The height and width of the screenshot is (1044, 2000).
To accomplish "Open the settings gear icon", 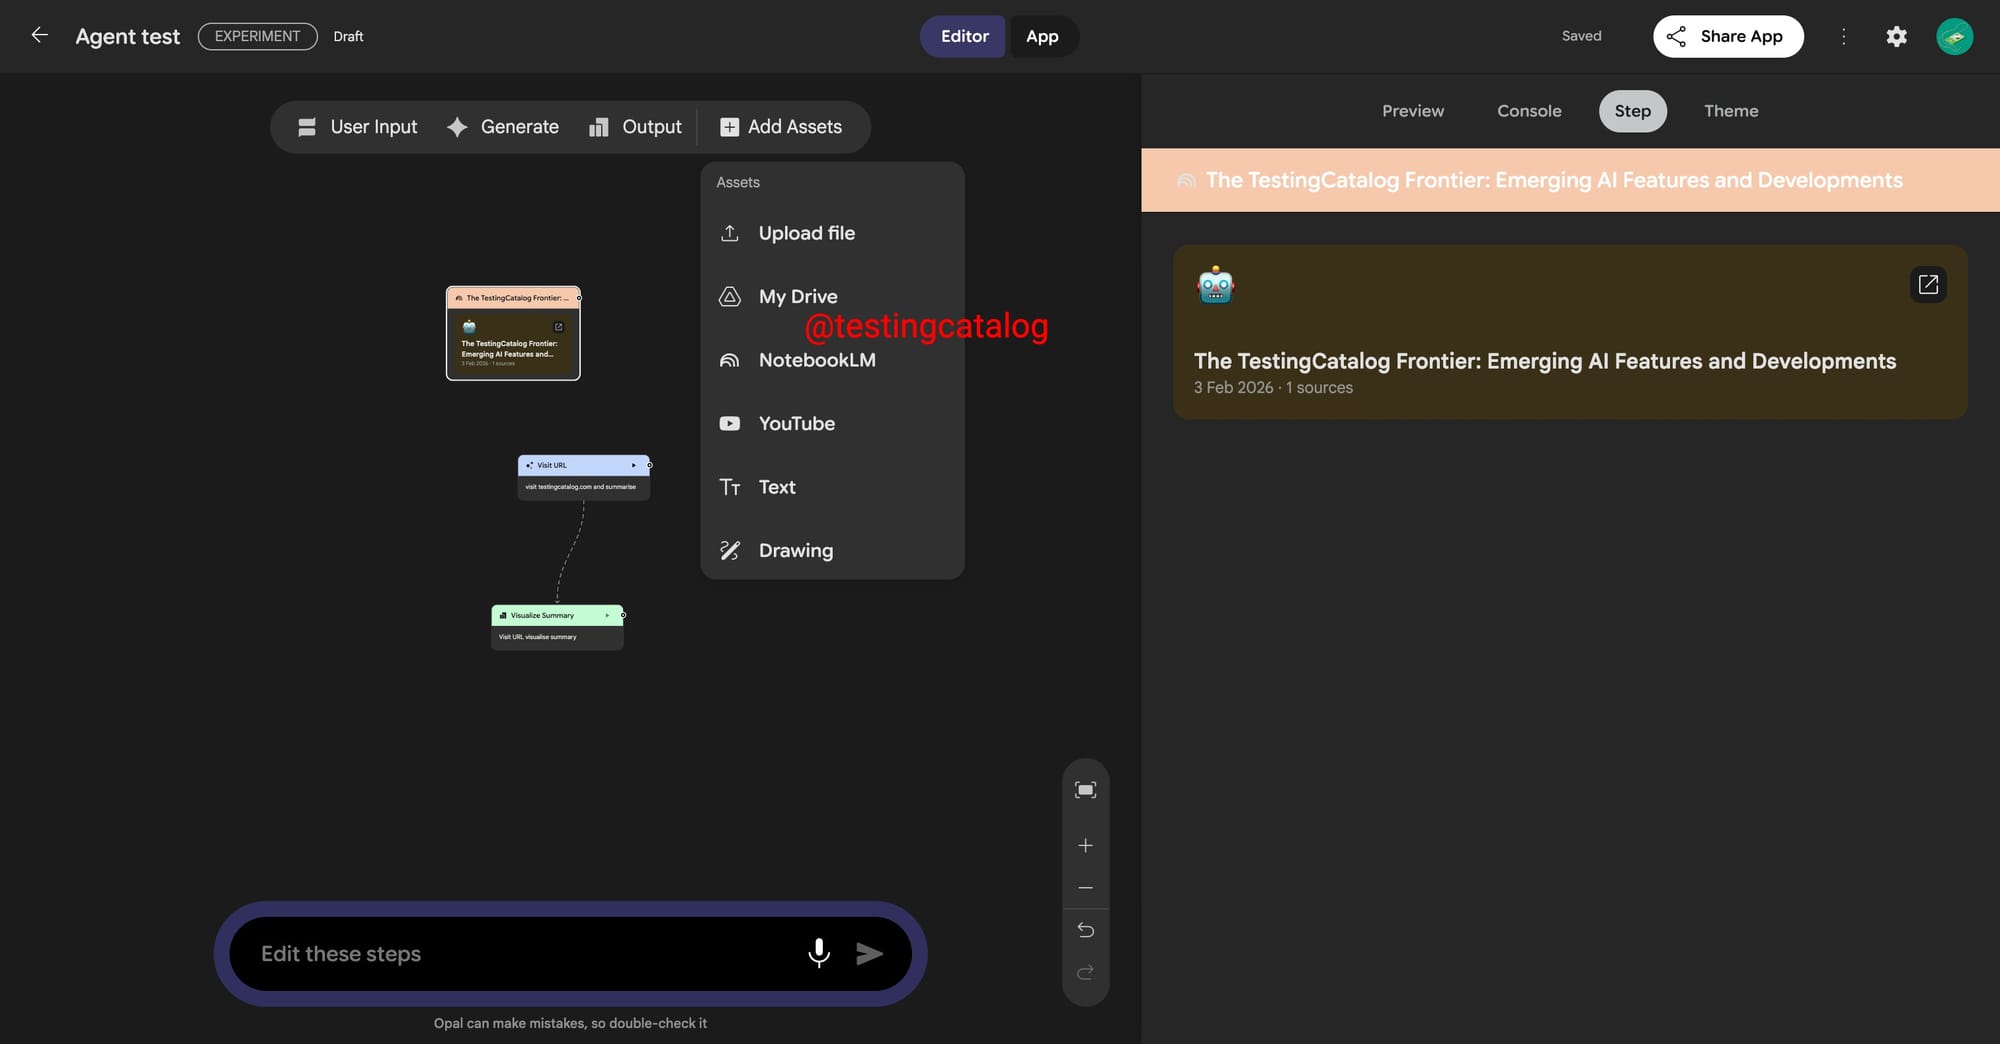I will click(1896, 36).
